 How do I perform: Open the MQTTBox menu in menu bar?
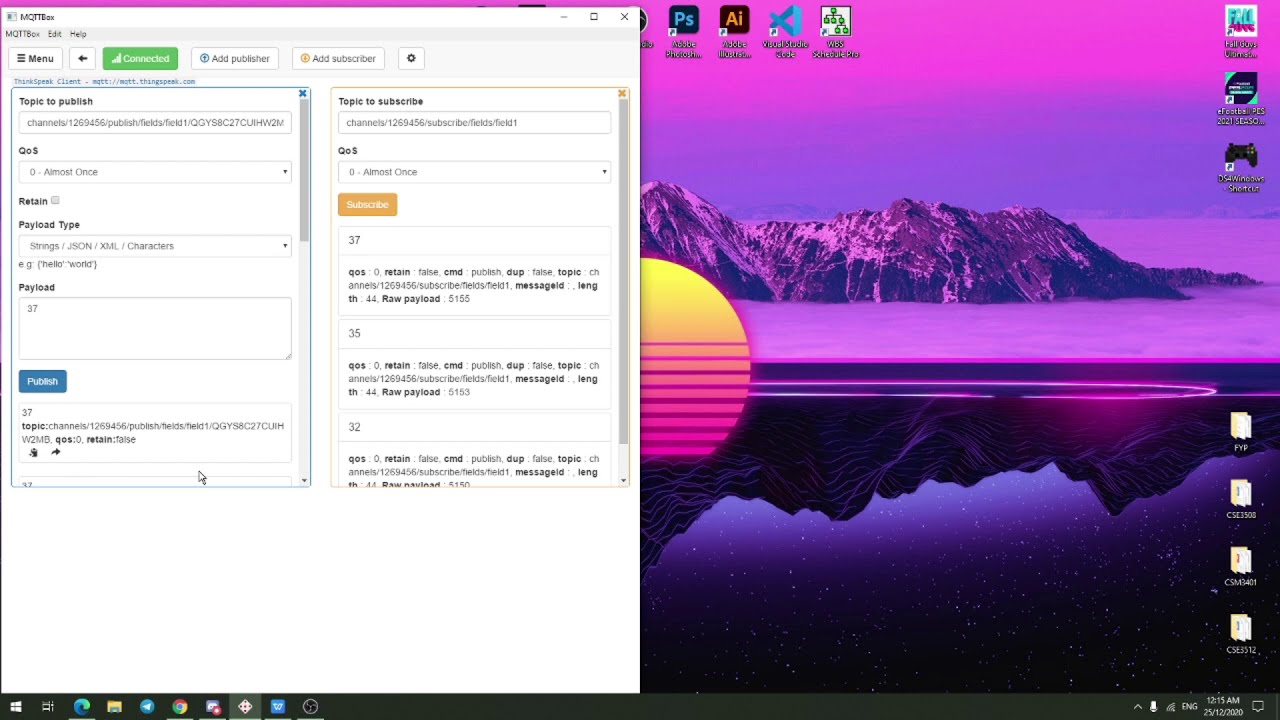pos(22,34)
